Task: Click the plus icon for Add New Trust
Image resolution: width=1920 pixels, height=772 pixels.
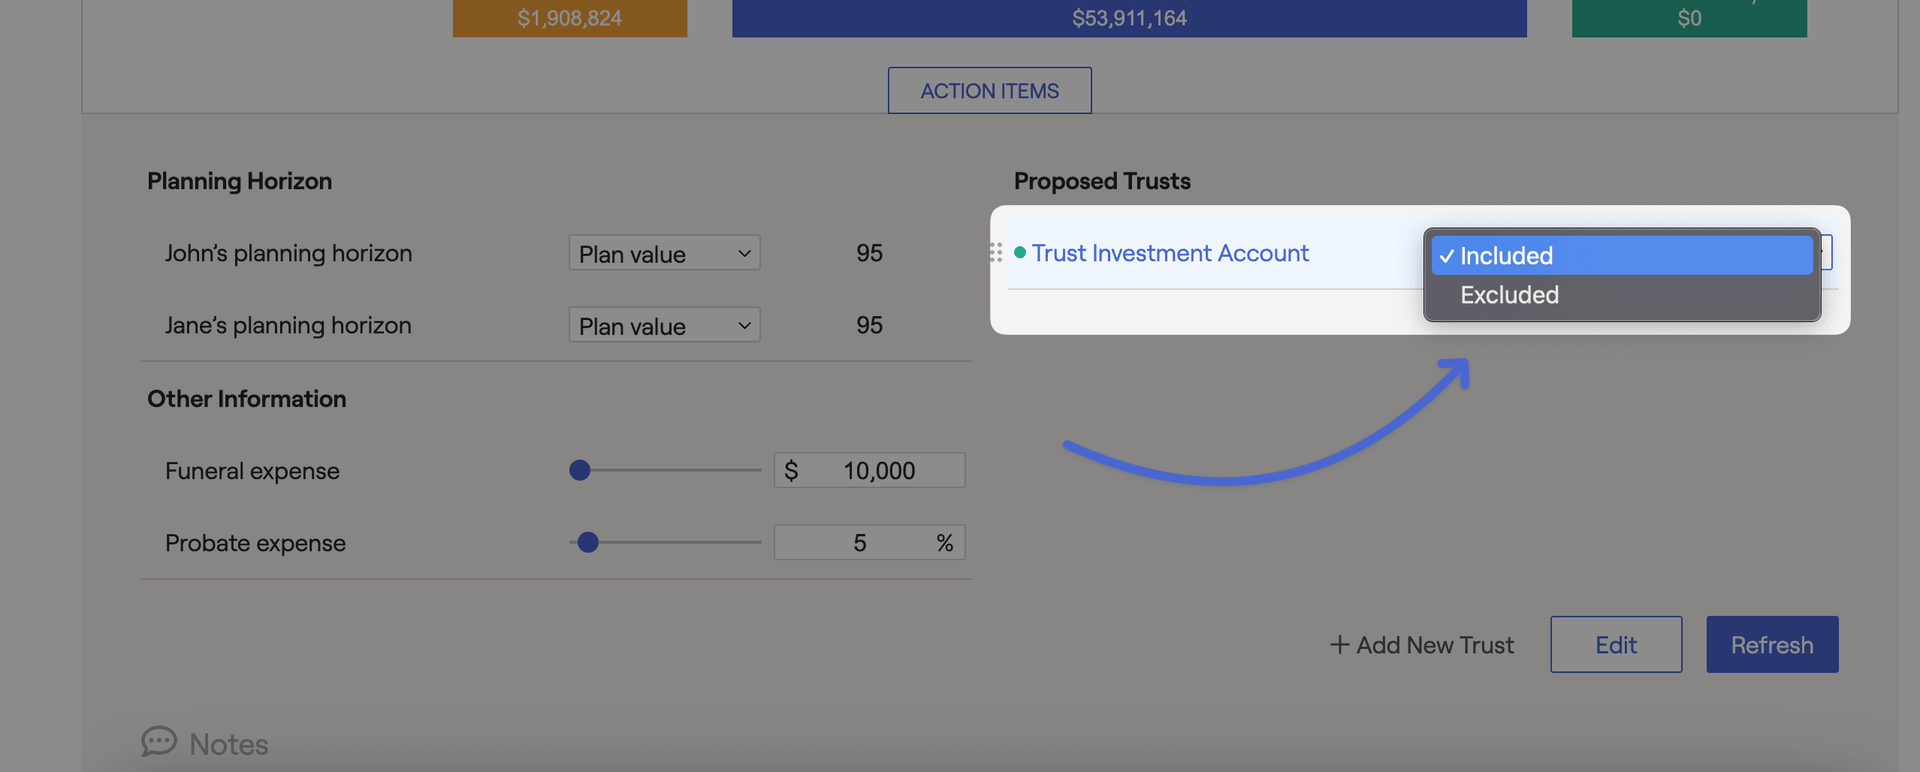Action: [x=1339, y=645]
